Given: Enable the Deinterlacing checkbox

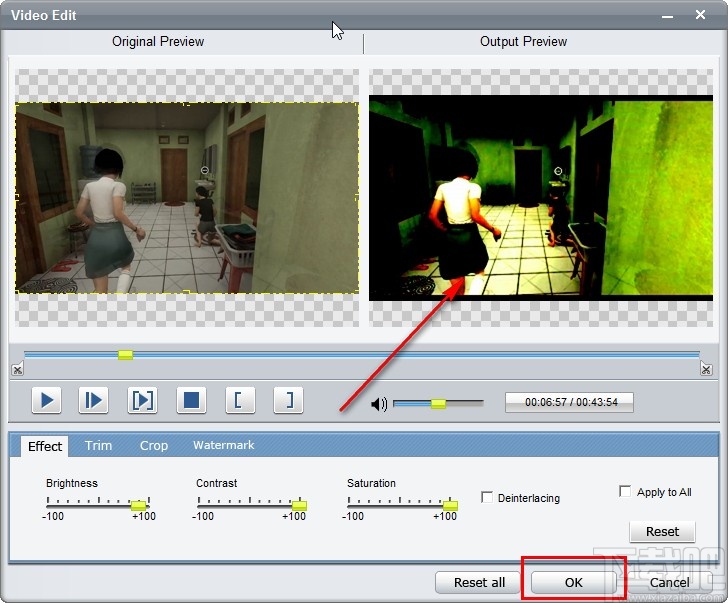Looking at the screenshot, I should coord(487,497).
